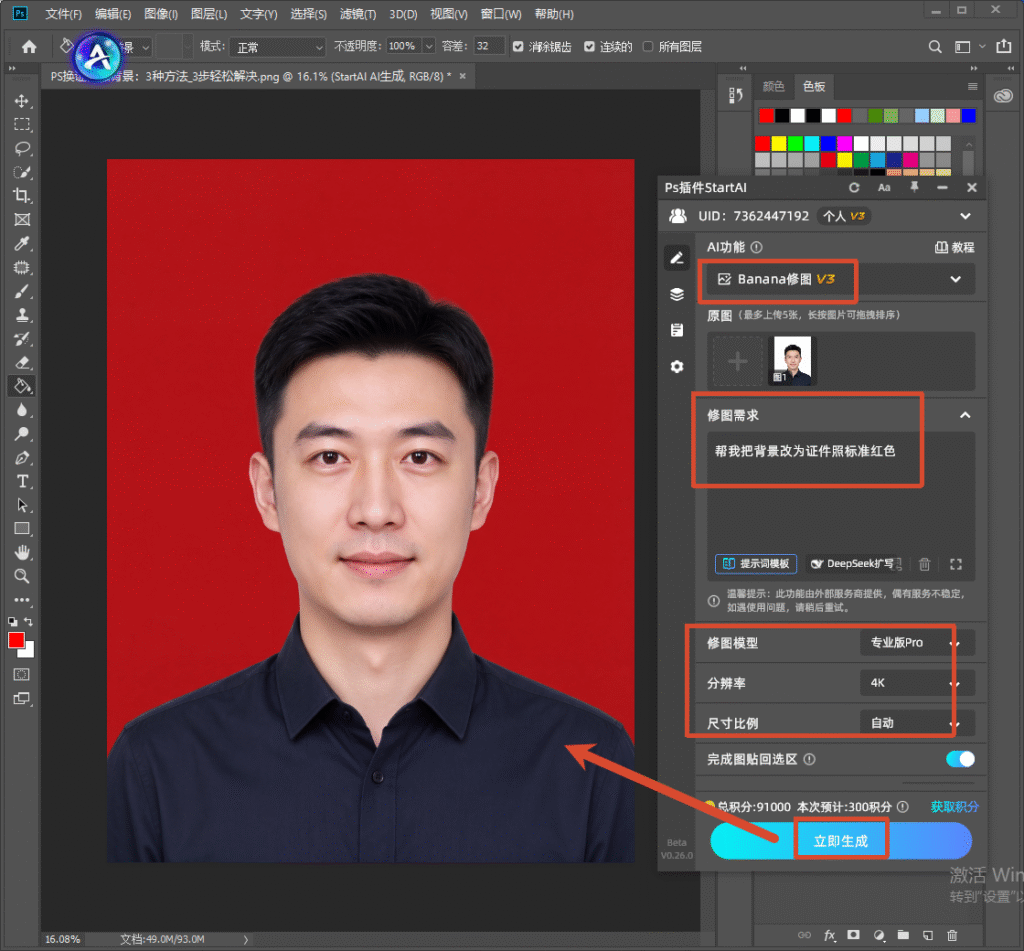Toggle the anti-alias checkbox
This screenshot has height=951, width=1024.
pos(518,46)
